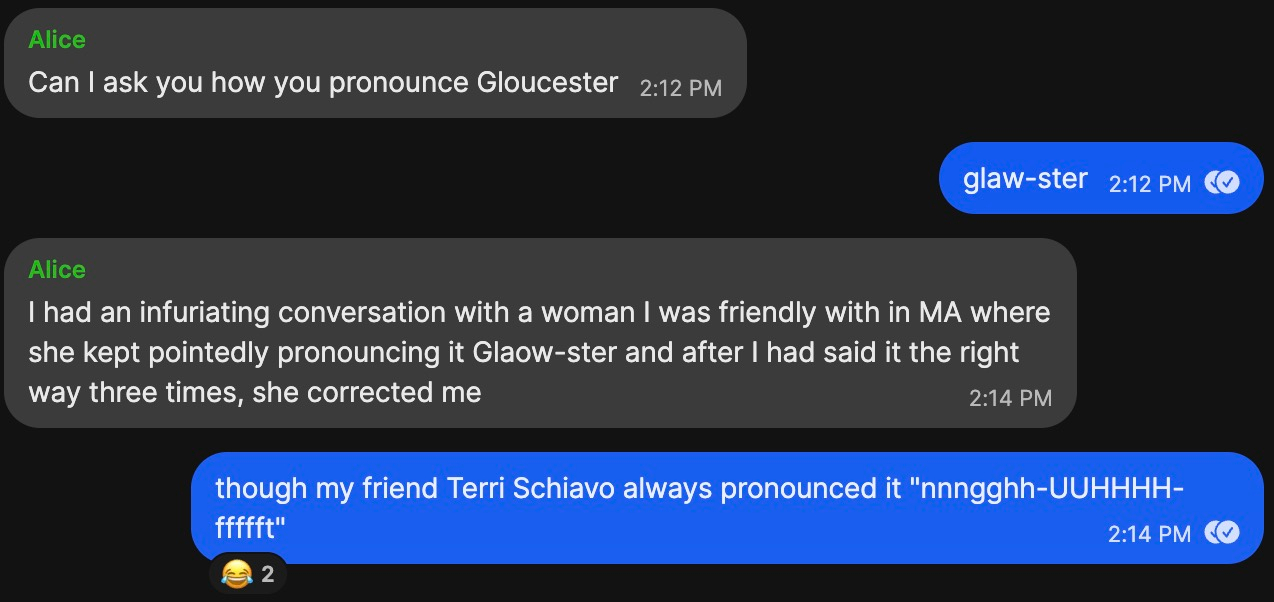Viewport: 1274px width, 602px height.
Task: Click the 2:14 PM timestamp on the blue reply
Action: pyautogui.click(x=1150, y=534)
